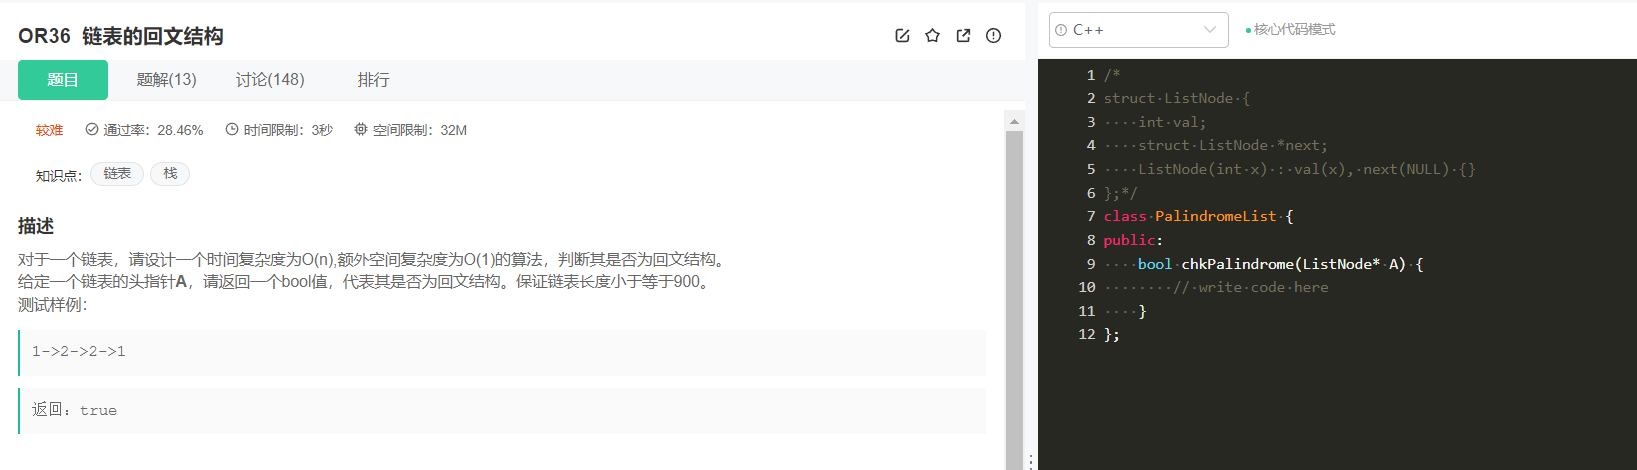
Task: Click the vertical scrollbar thumb of description
Action: click(1014, 300)
